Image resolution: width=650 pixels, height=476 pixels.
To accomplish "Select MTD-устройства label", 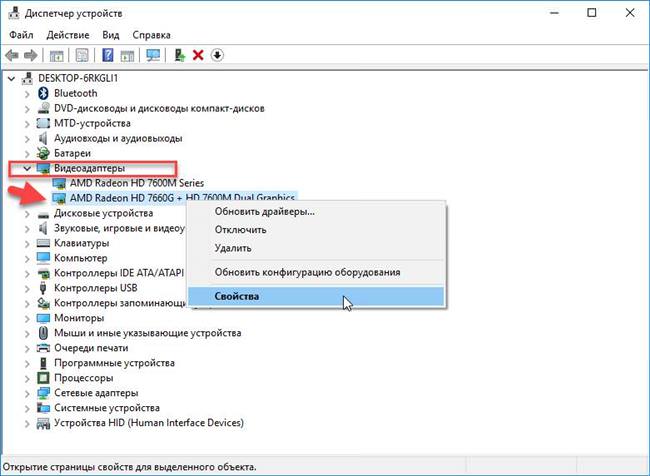I will tap(92, 123).
